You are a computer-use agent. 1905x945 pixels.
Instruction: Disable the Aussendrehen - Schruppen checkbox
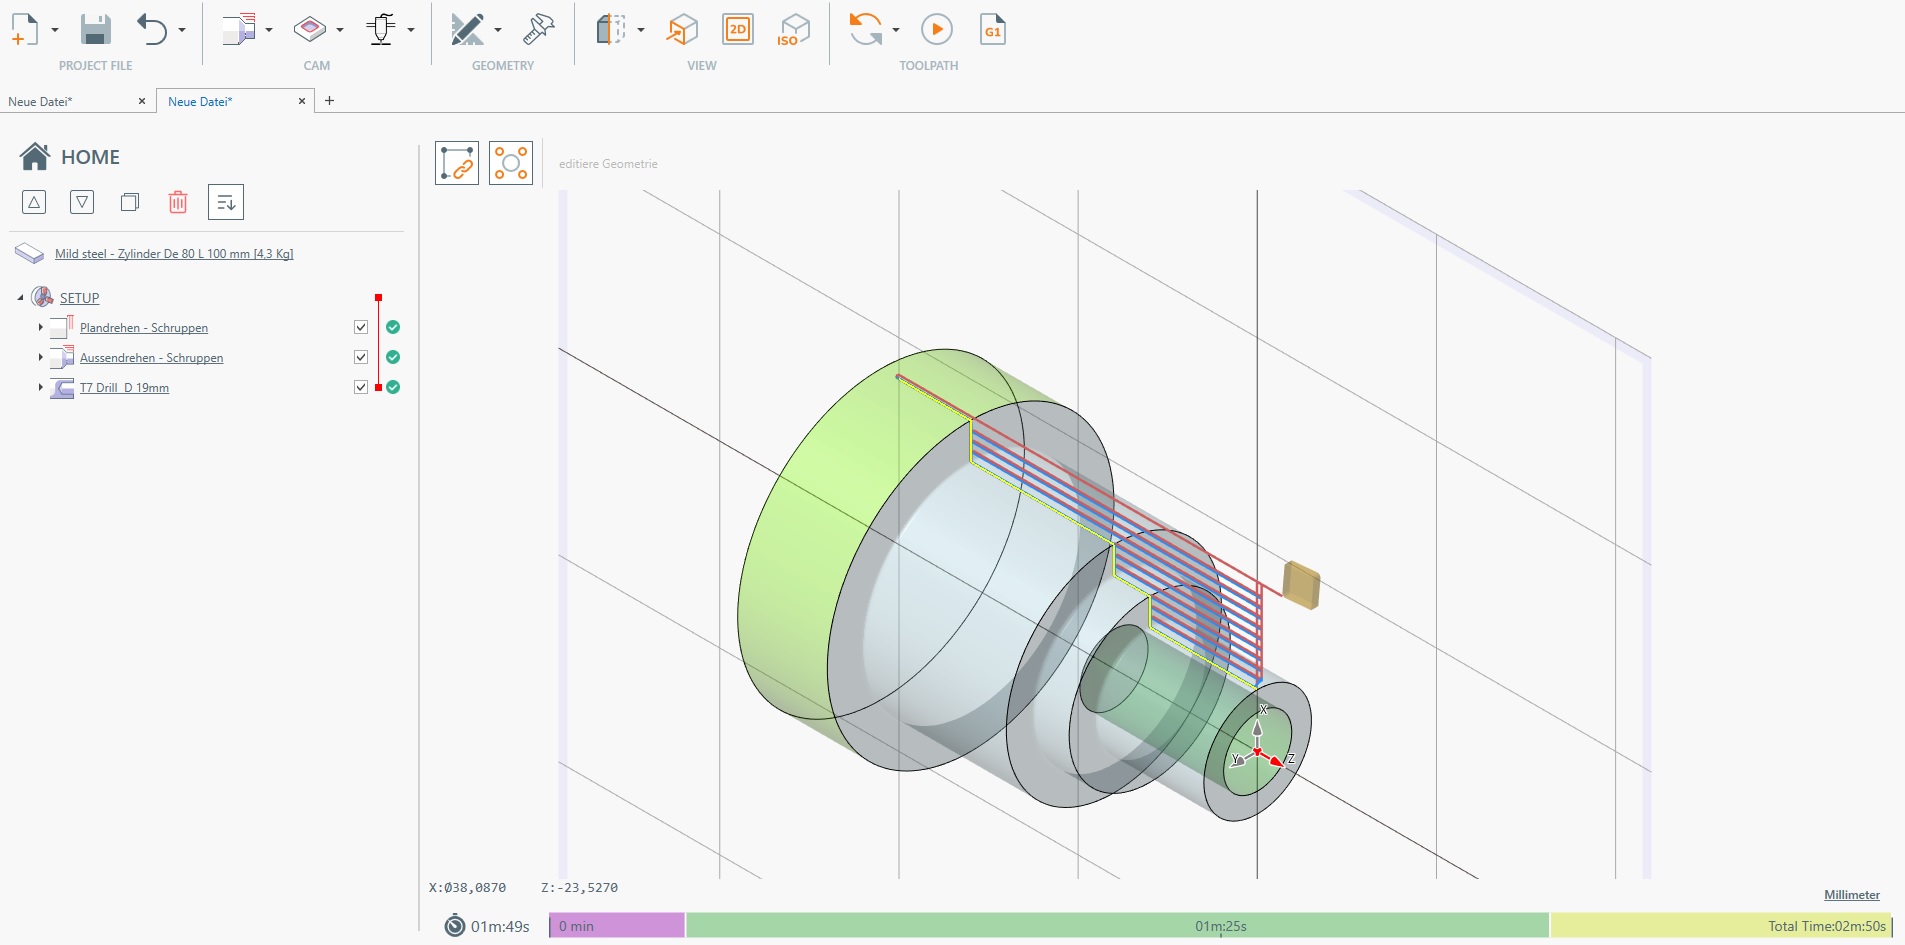360,357
